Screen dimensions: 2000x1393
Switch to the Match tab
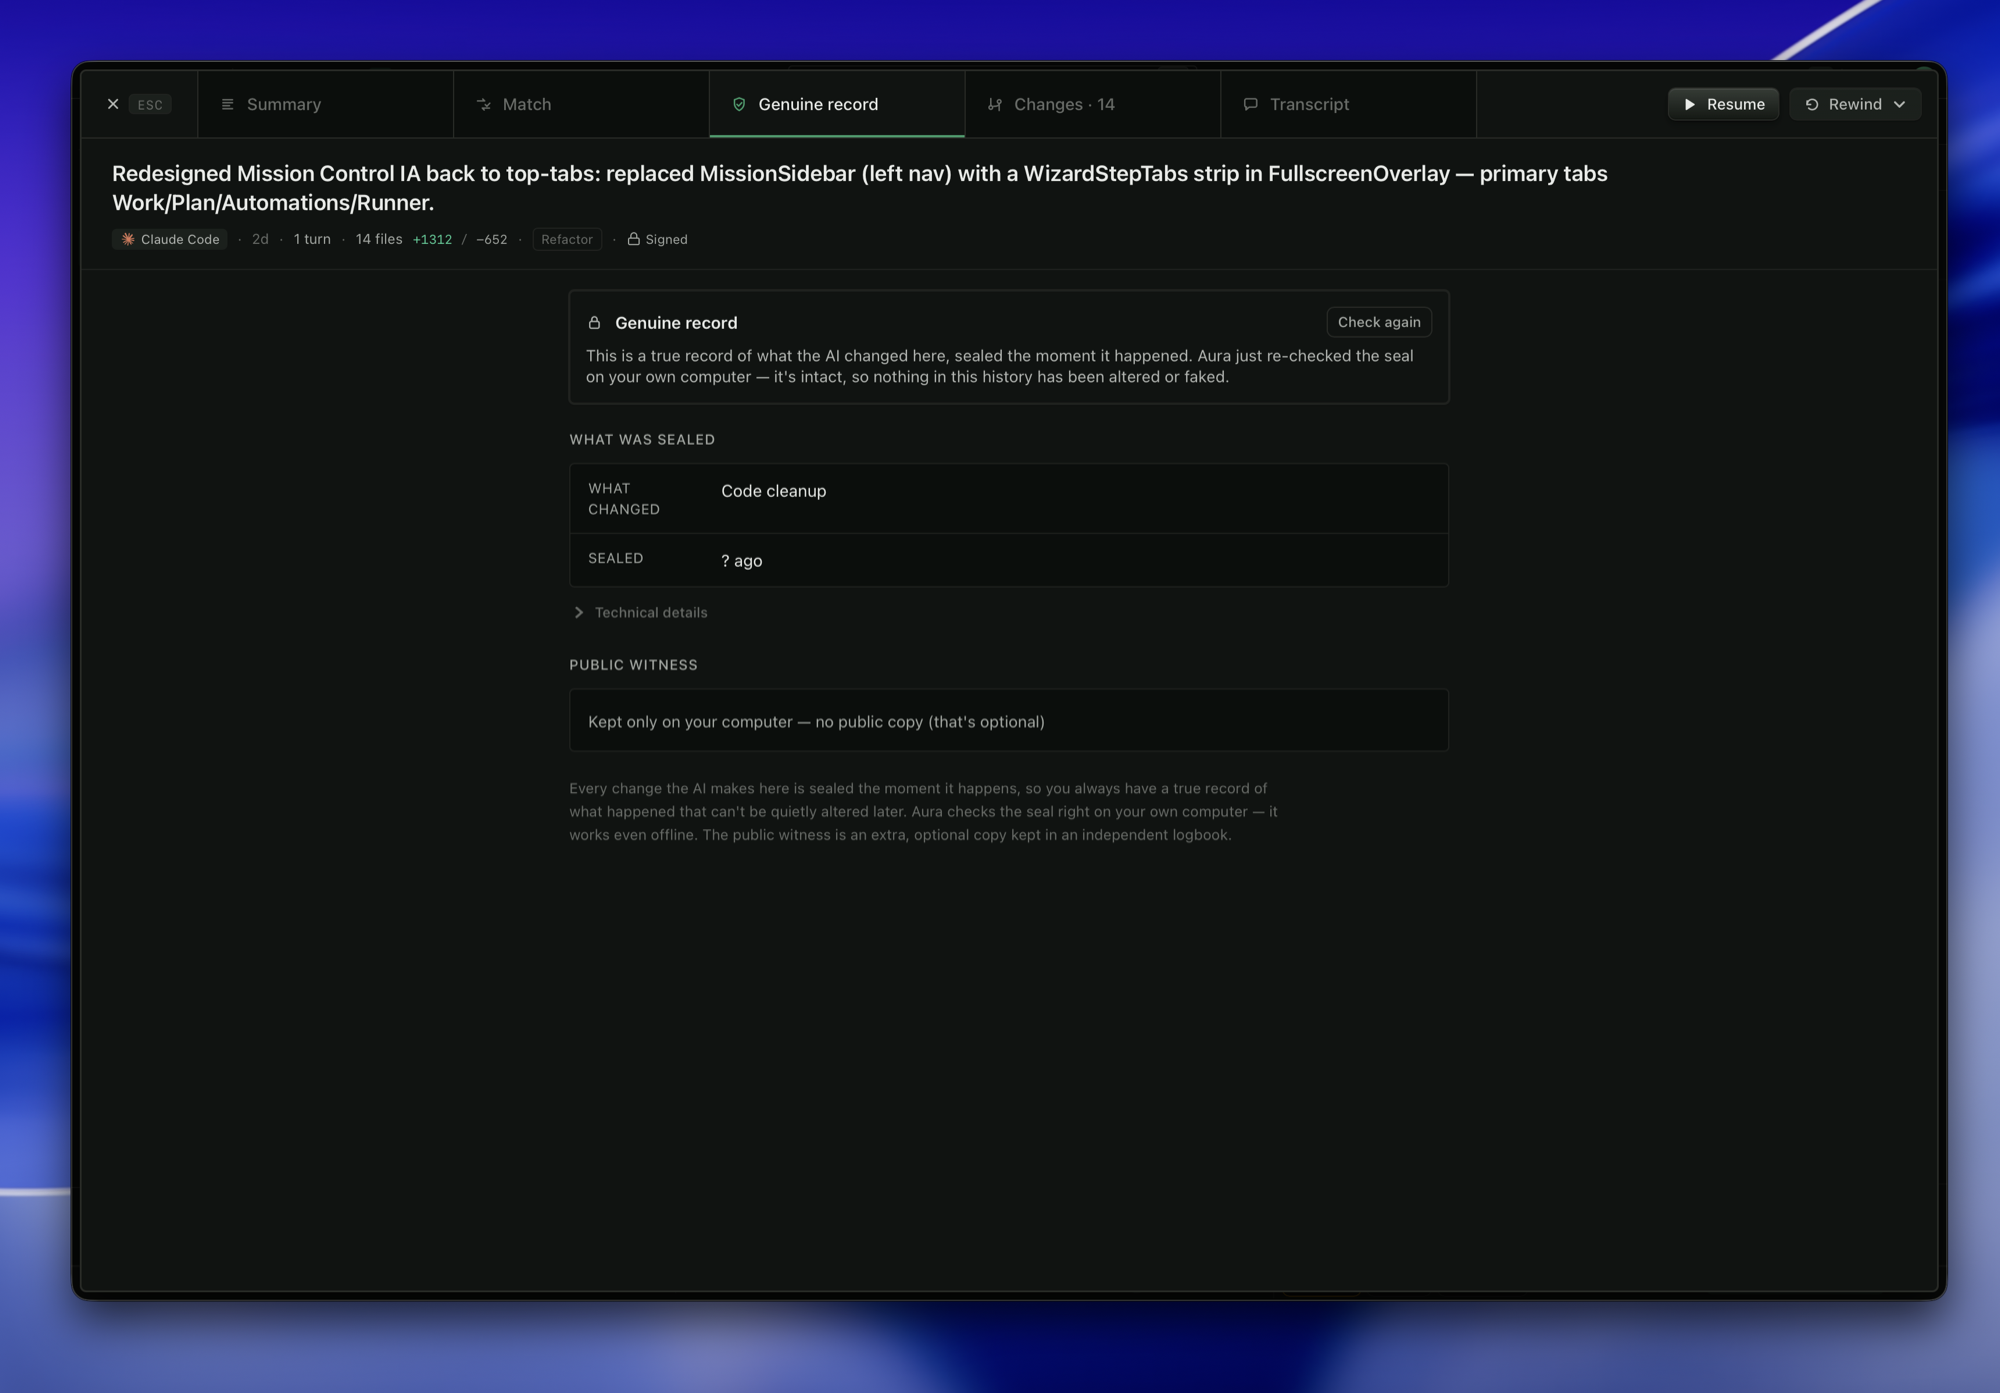(581, 104)
